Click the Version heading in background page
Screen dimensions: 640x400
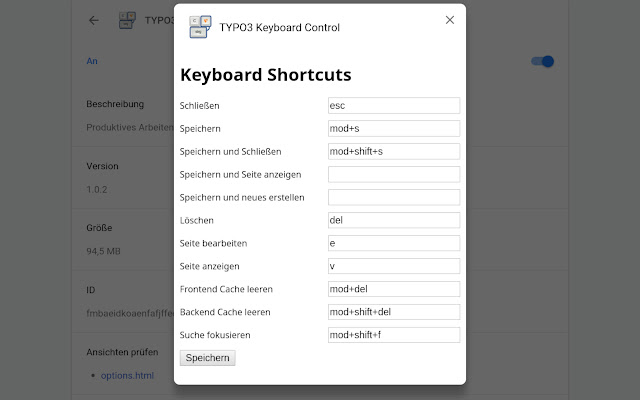102,166
